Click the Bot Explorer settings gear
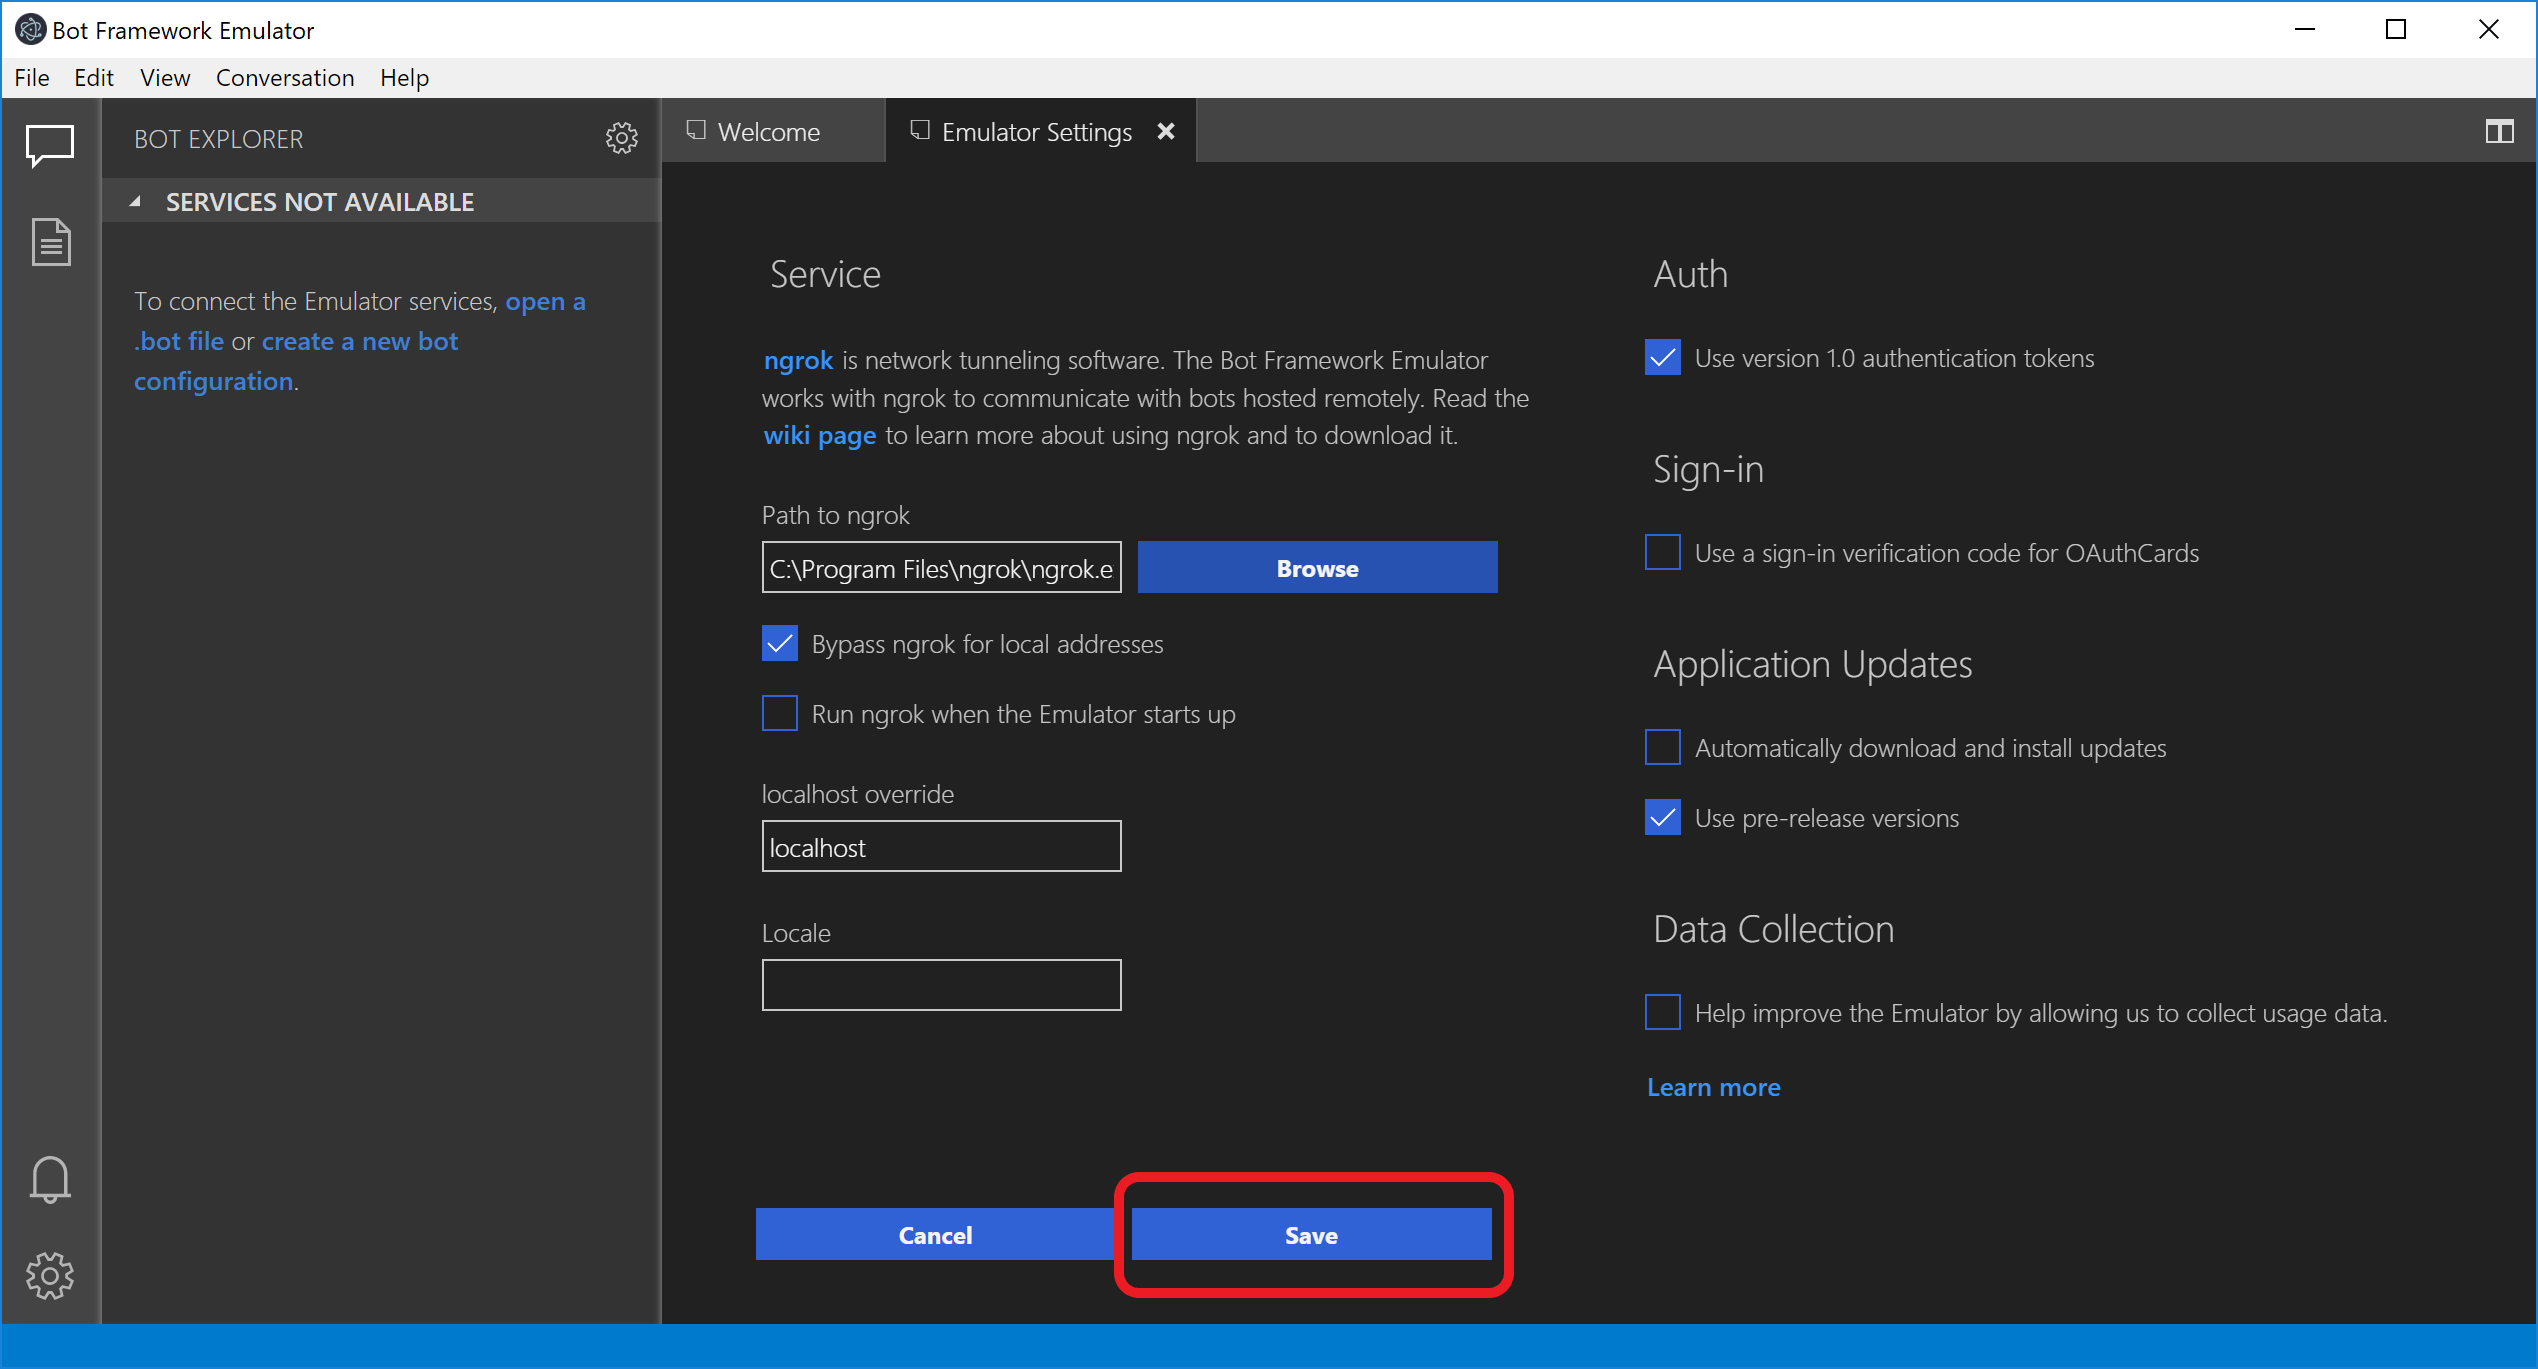The height and width of the screenshot is (1369, 2538). [622, 138]
